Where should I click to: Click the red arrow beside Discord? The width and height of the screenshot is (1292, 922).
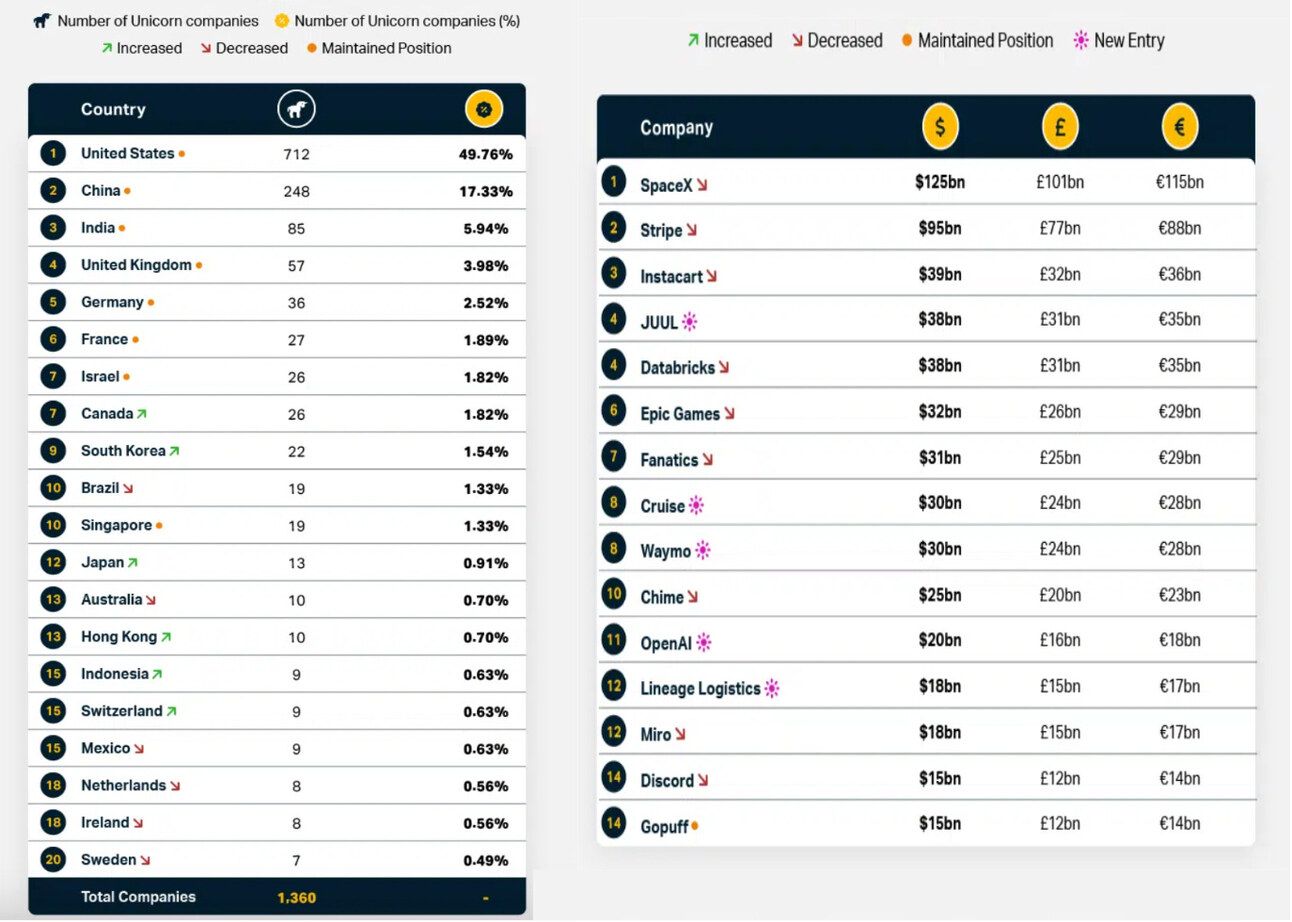[703, 781]
